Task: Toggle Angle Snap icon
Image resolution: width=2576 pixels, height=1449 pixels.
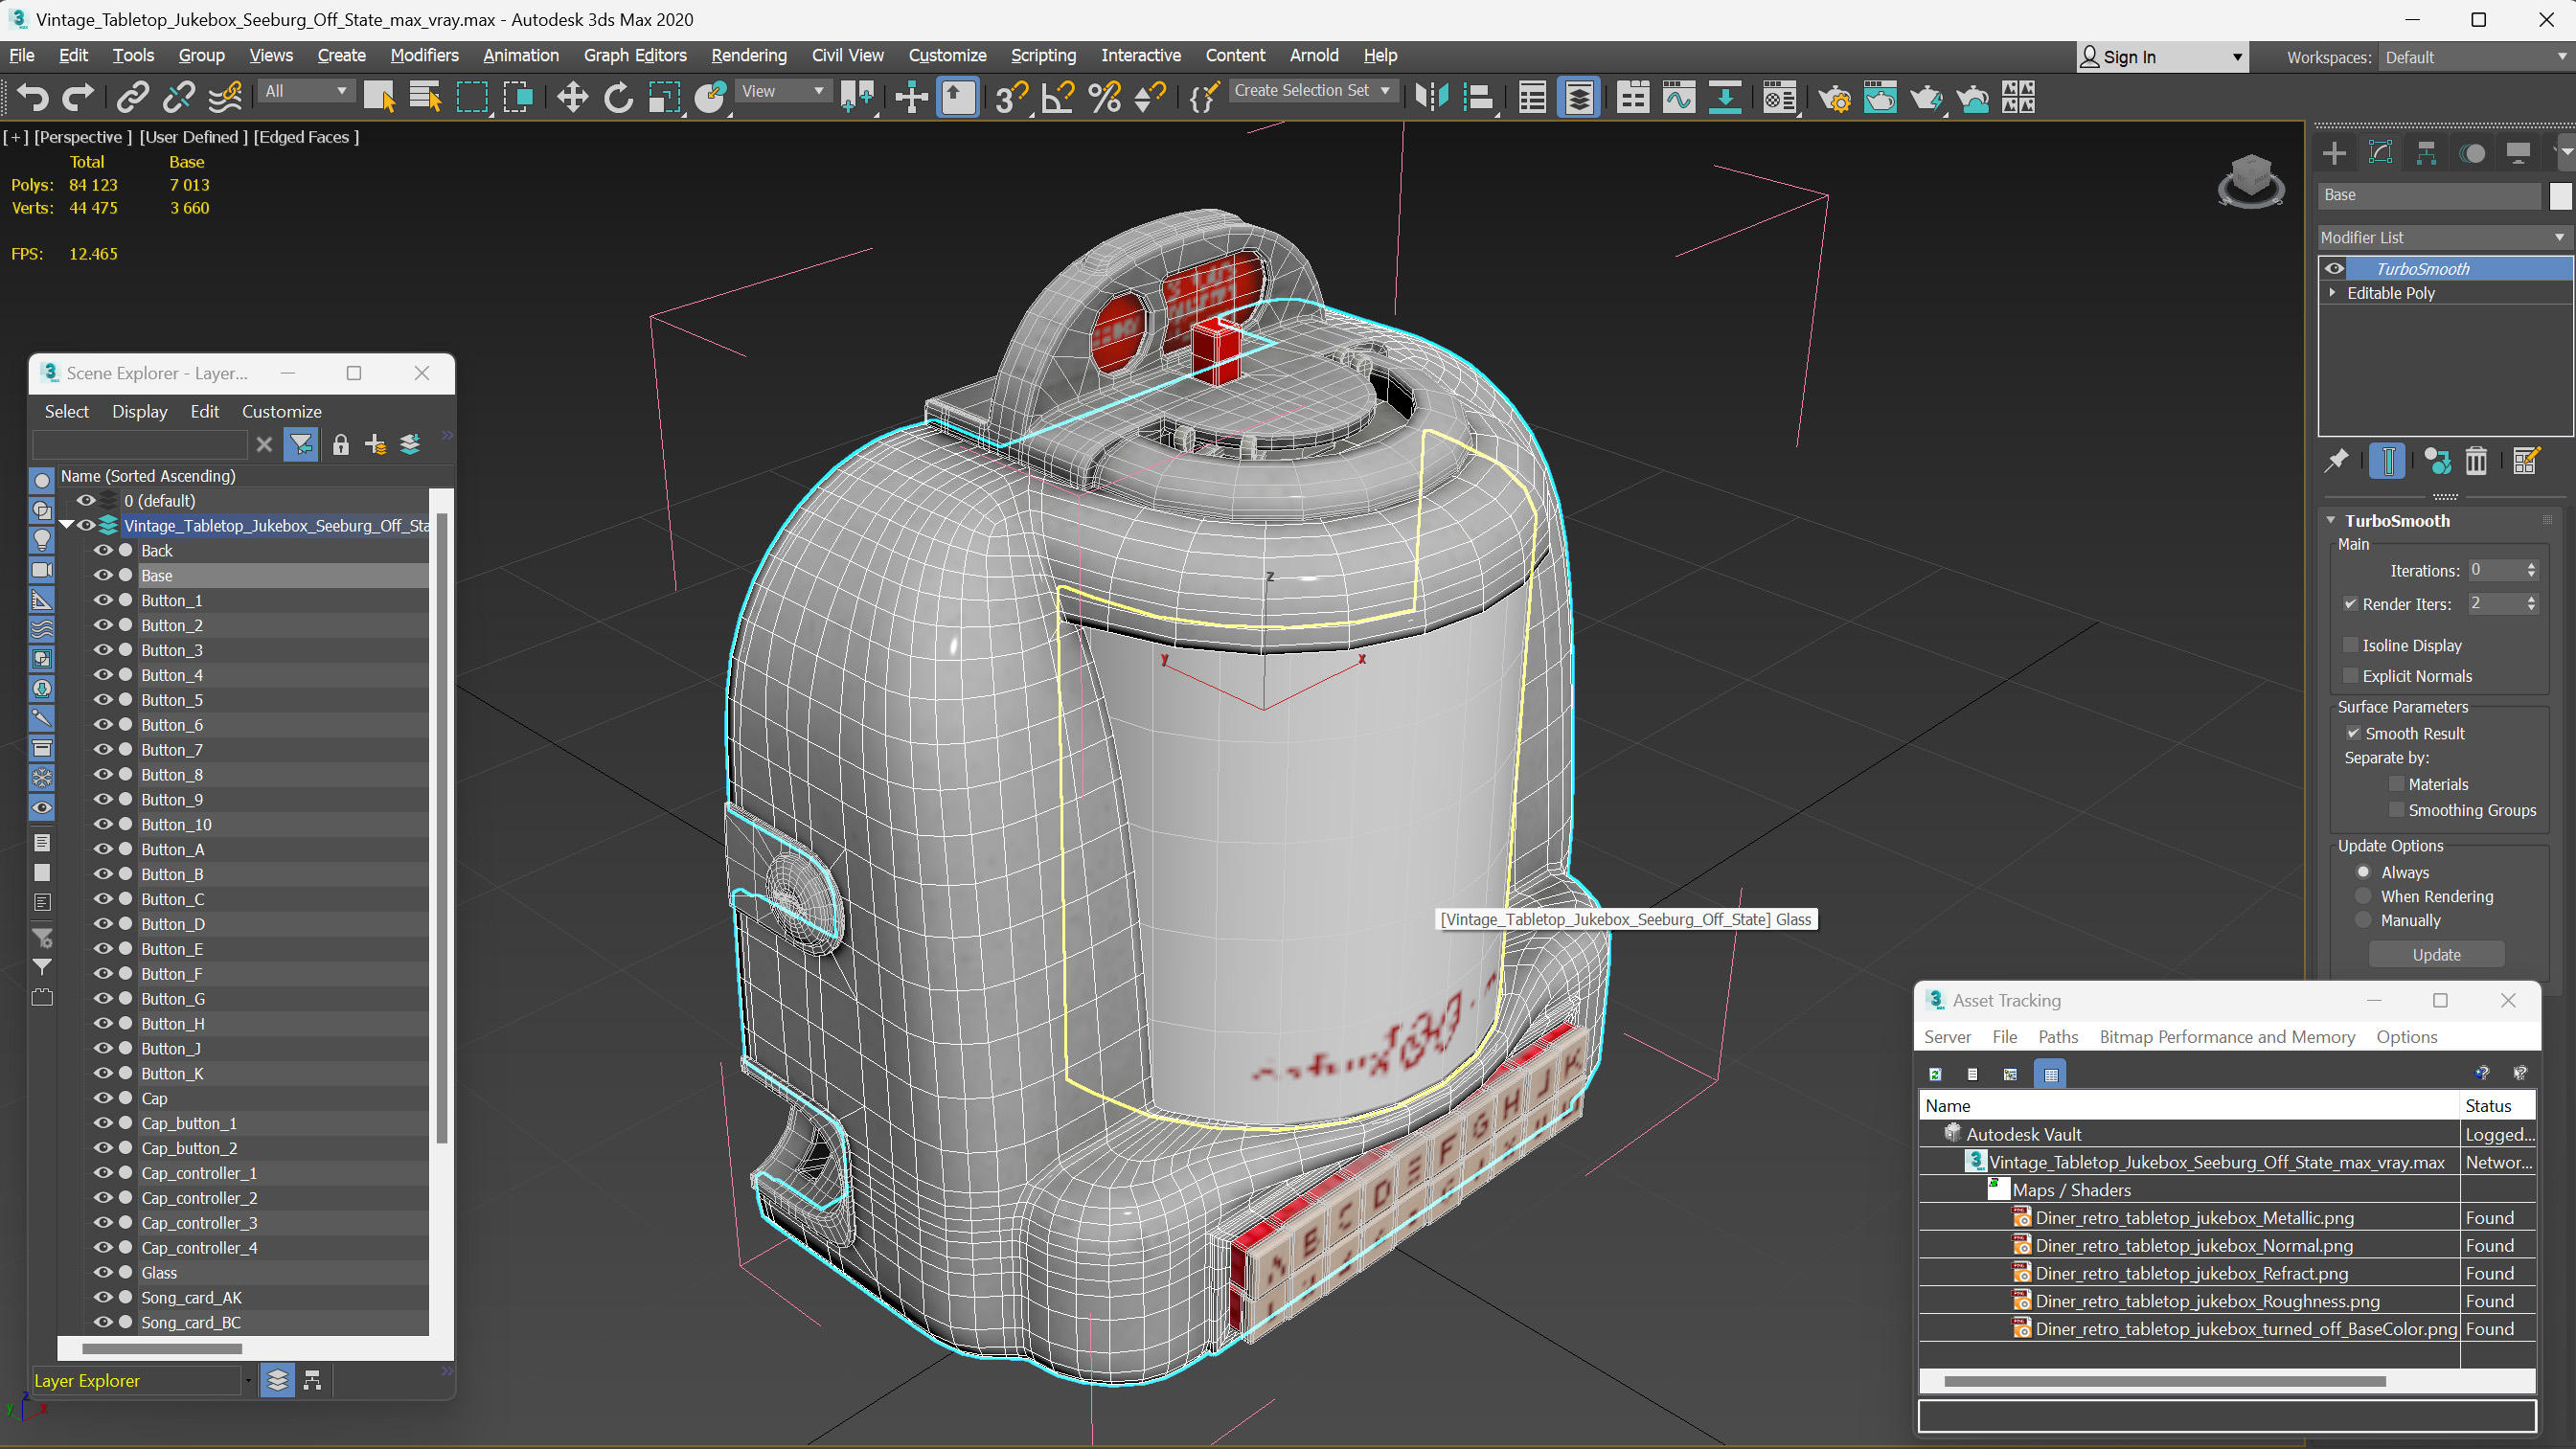Action: 1057,97
